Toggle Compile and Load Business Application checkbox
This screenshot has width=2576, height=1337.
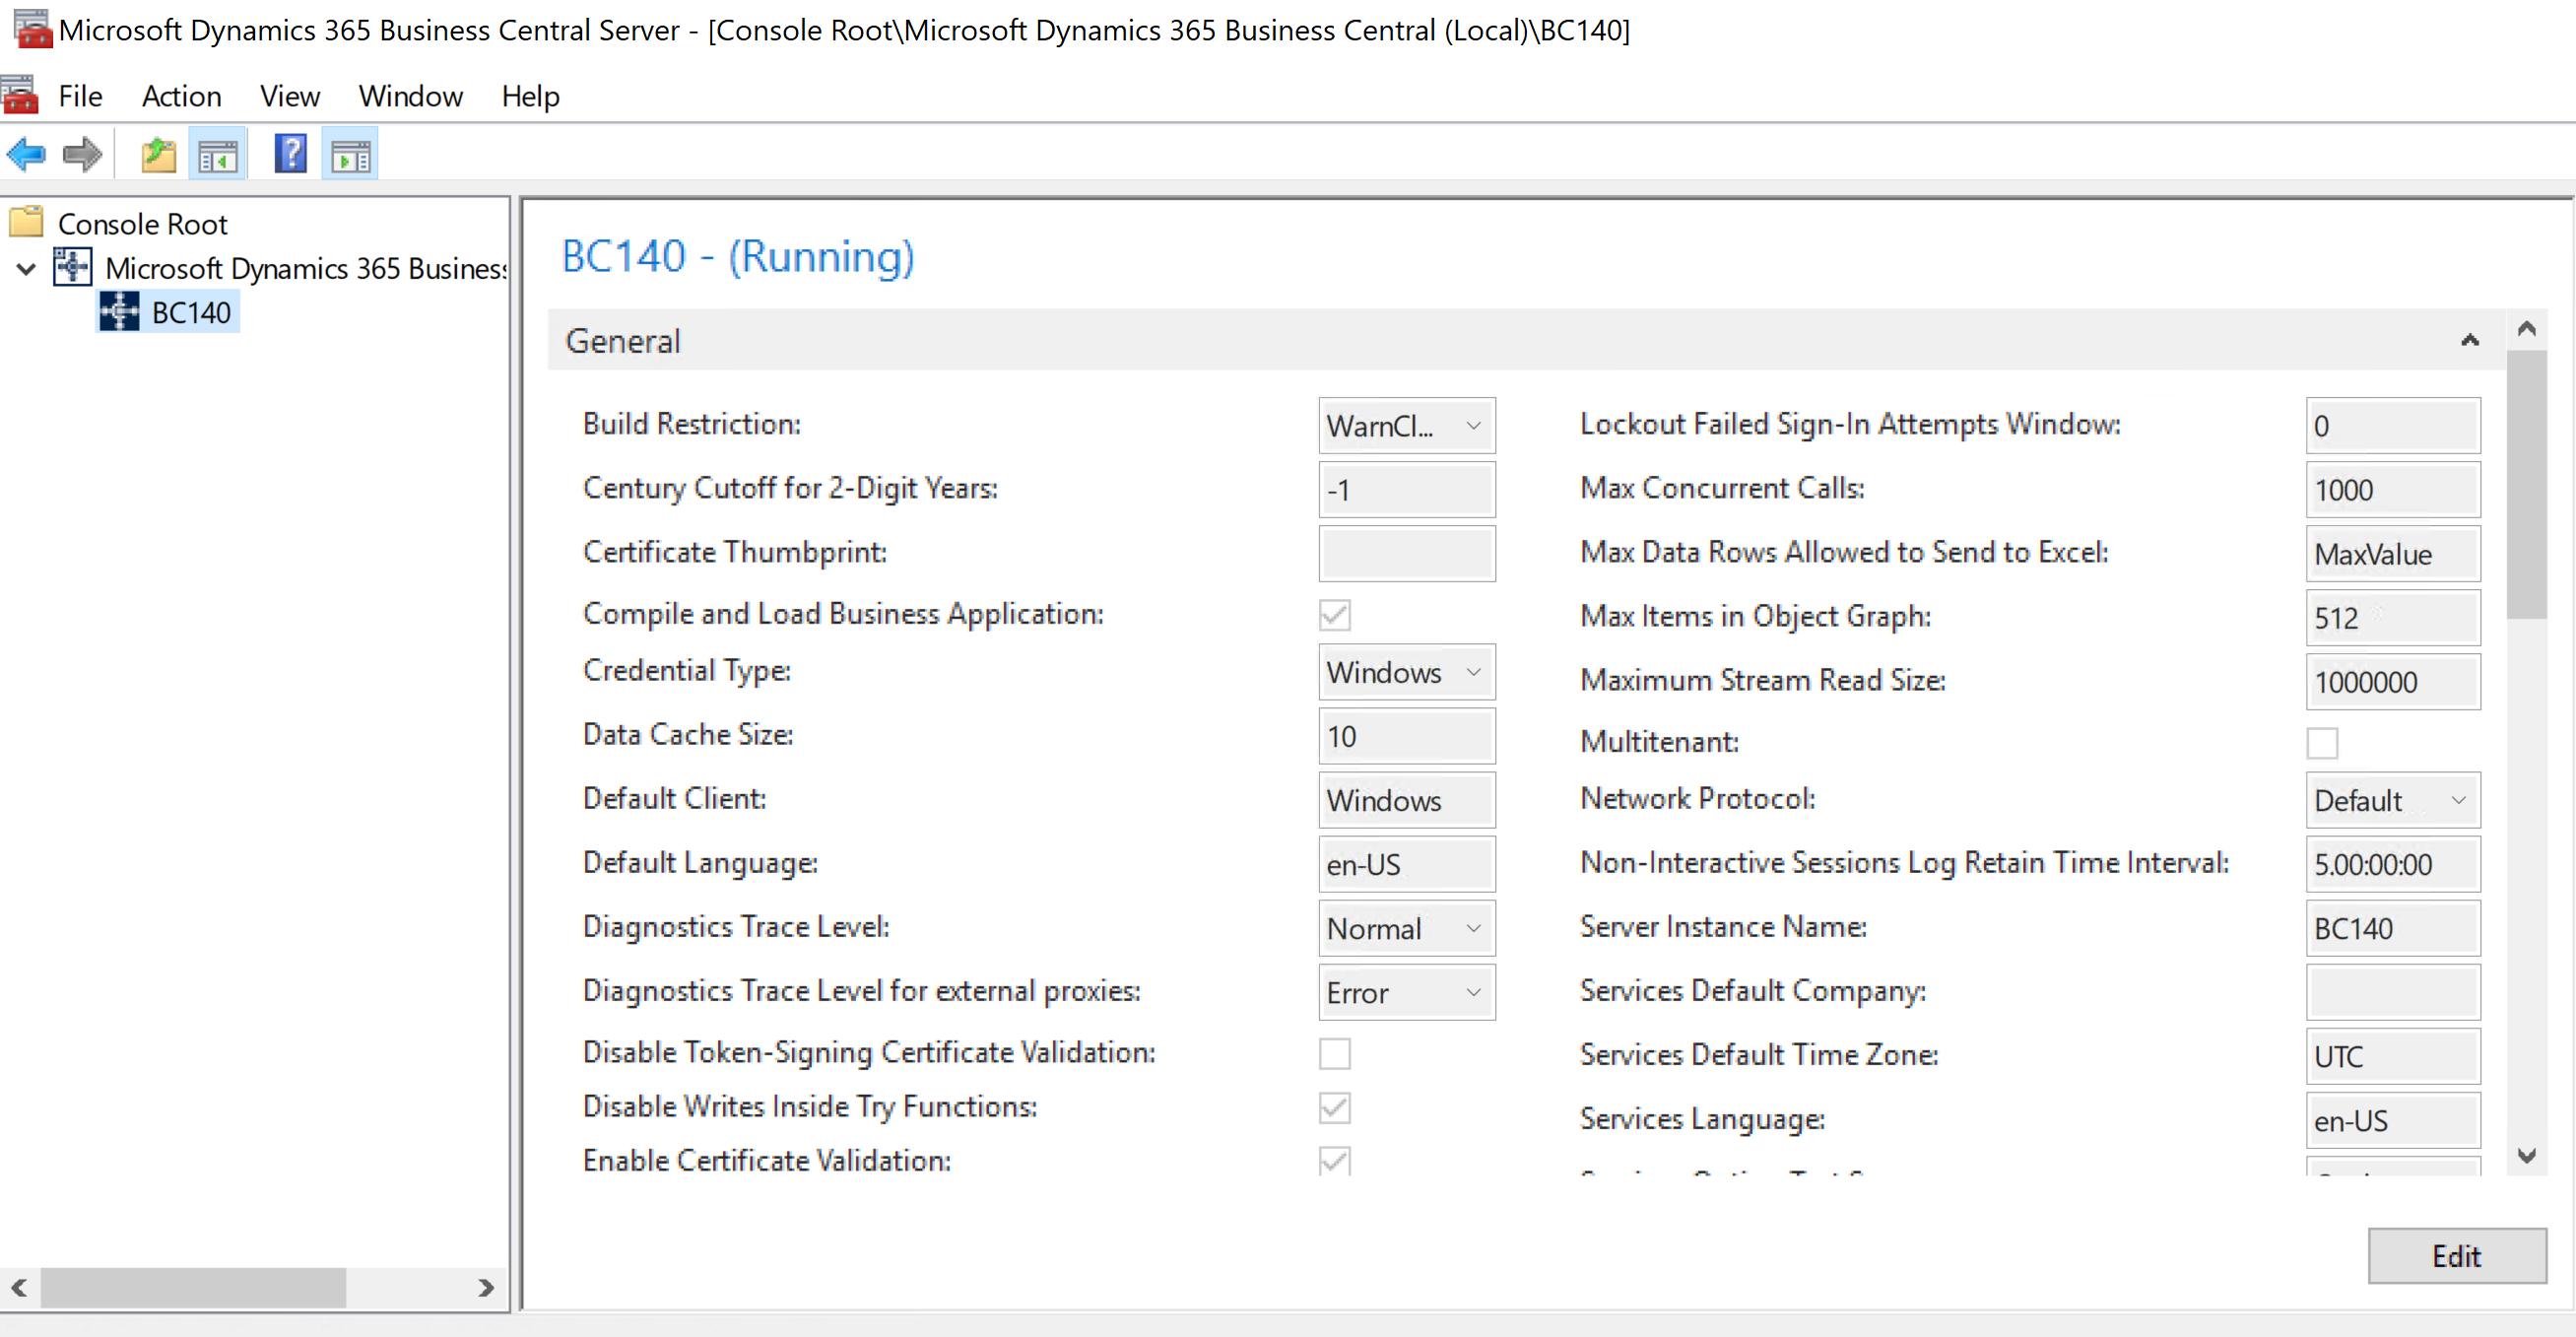pos(1335,615)
